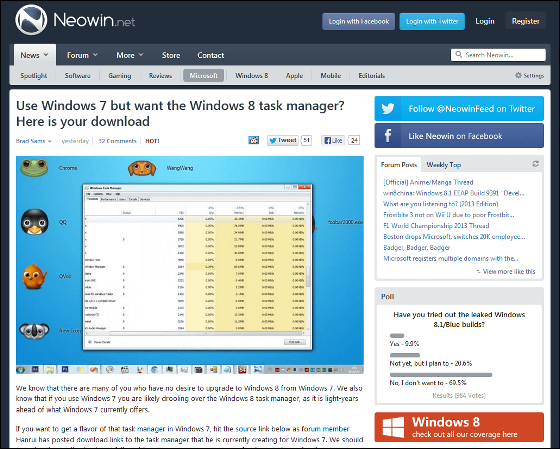Click the QQ penguin icon in screenshot

click(34, 222)
